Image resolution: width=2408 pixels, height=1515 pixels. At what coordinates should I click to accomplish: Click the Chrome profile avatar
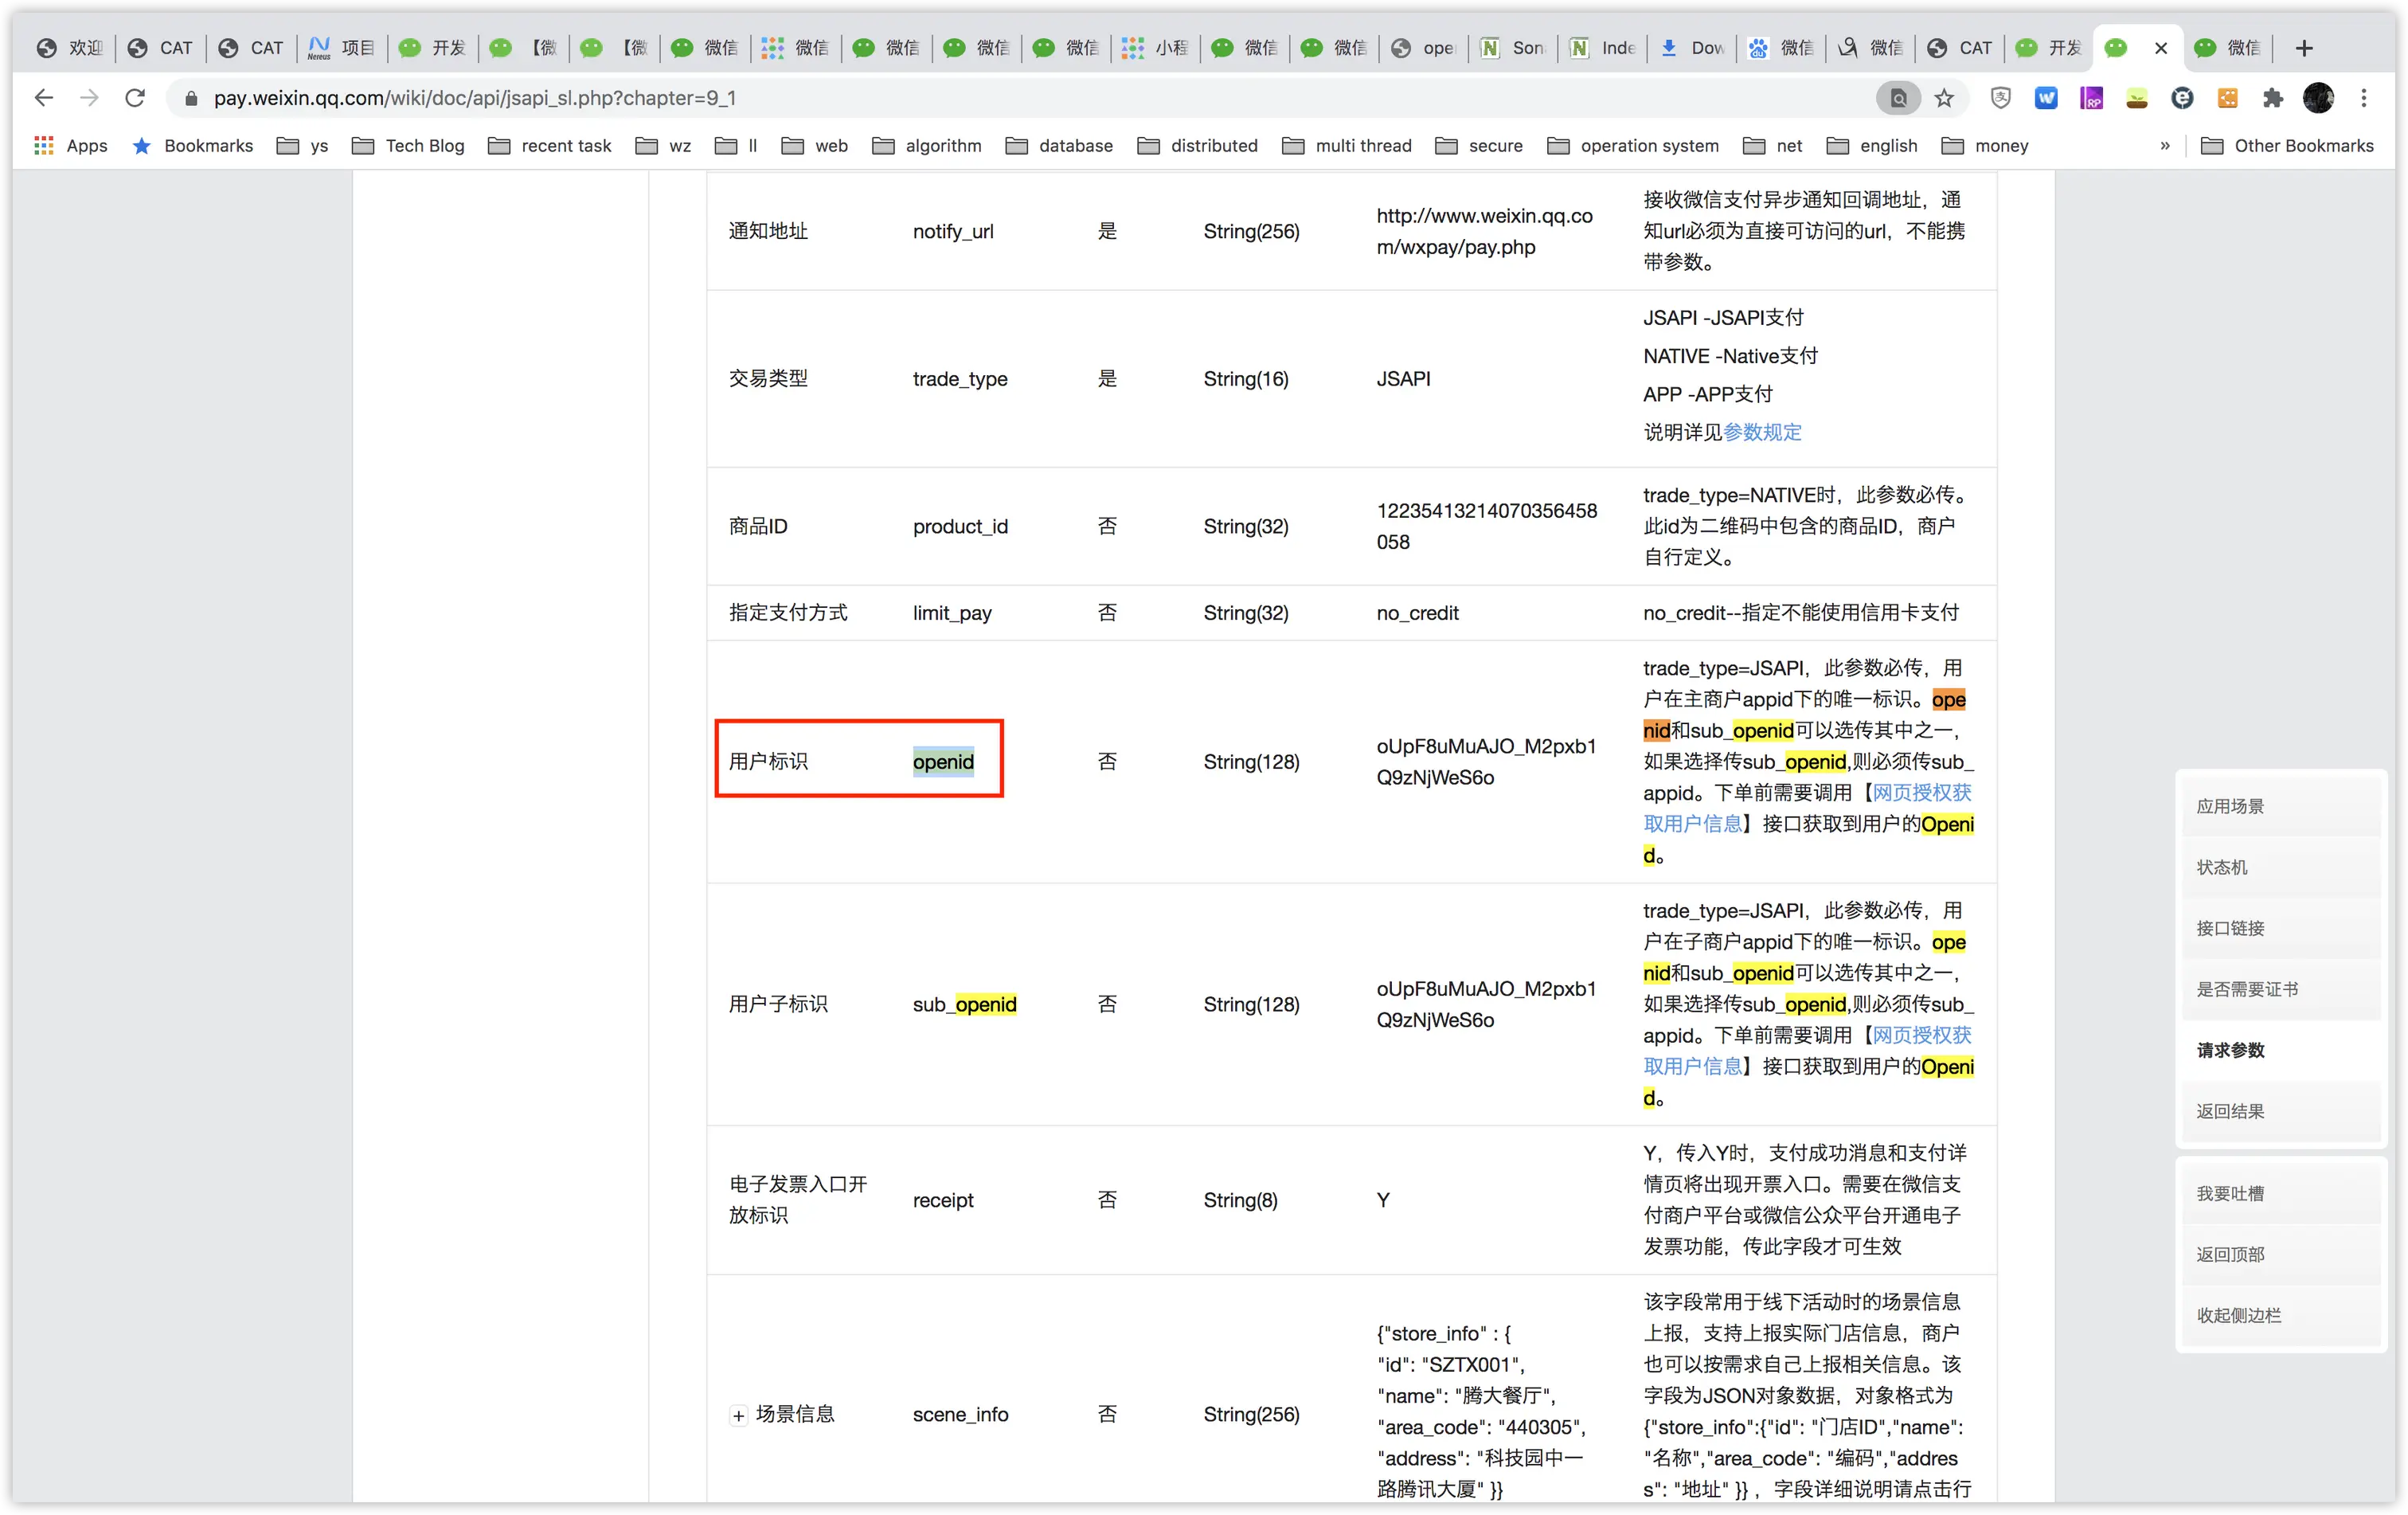click(2318, 98)
